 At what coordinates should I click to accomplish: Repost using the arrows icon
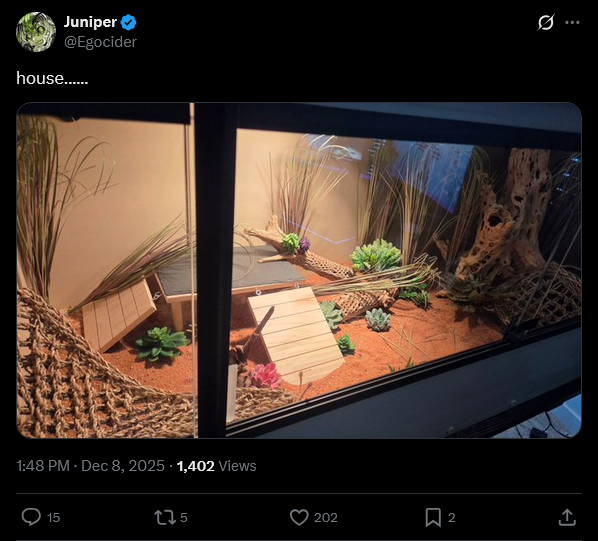tap(165, 517)
